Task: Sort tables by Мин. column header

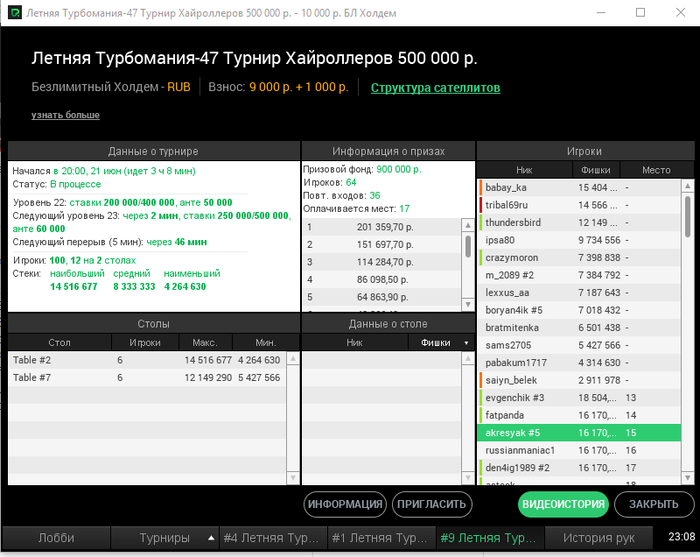Action: pyautogui.click(x=266, y=342)
